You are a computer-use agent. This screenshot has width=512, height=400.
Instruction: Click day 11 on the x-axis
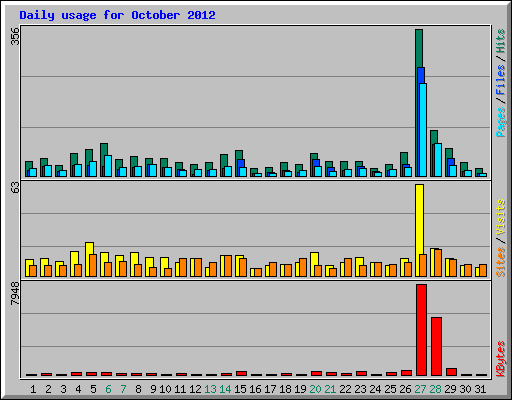click(180, 389)
